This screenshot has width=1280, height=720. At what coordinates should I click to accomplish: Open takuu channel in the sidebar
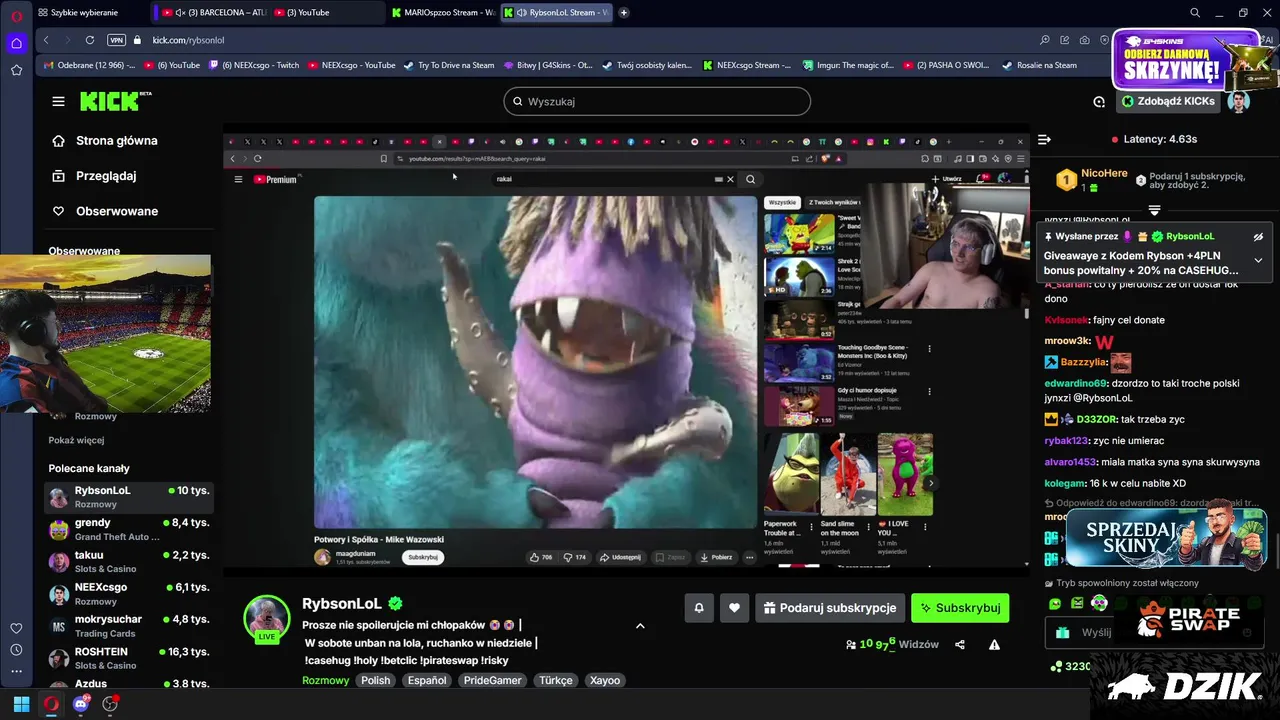129,561
